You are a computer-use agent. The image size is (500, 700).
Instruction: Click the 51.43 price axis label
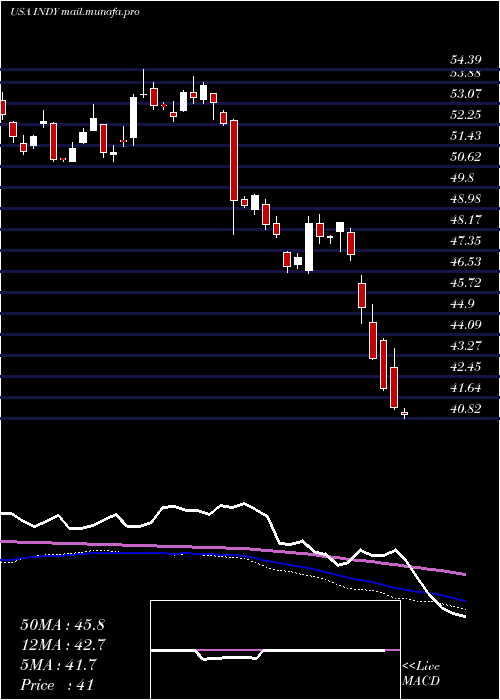click(465, 136)
